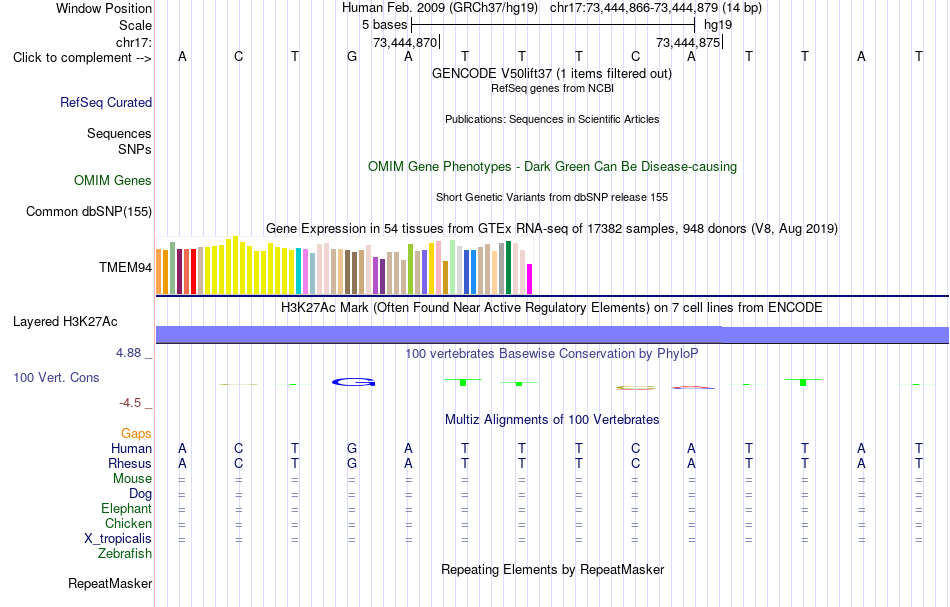Viewport: 950px width, 607px height.
Task: Click the -4.5 PhyloP lower scale value
Action: (x=130, y=403)
